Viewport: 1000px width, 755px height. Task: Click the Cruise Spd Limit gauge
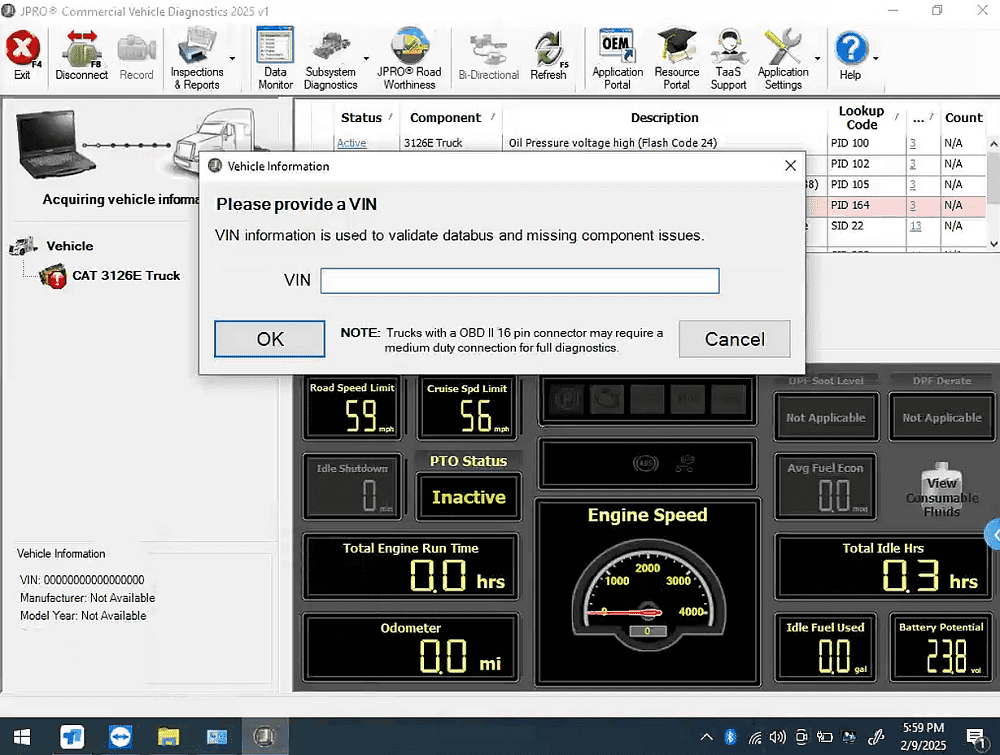tap(467, 408)
